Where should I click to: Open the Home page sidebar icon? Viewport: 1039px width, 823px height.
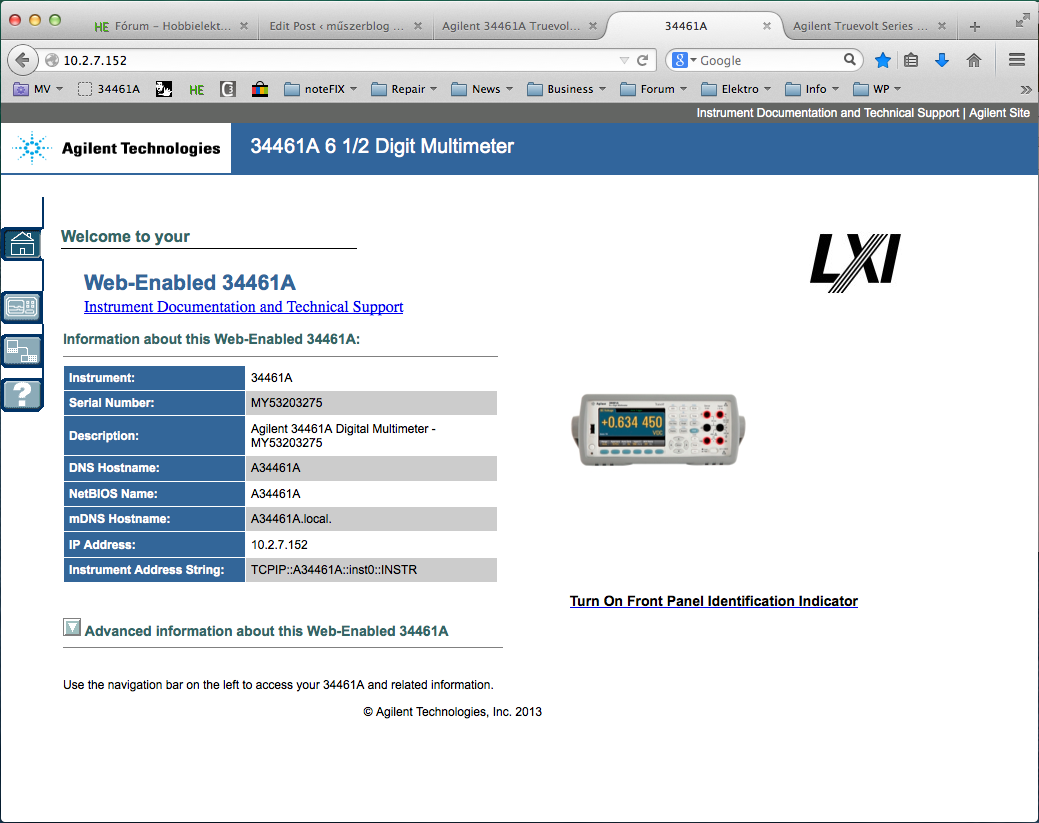(22, 244)
